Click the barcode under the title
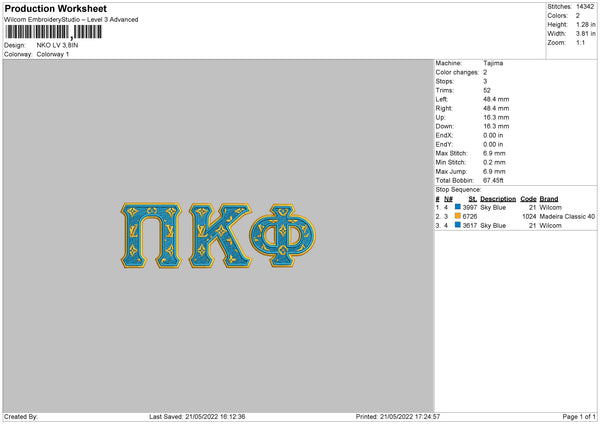Screen dimensions: 600x424 (x=54, y=32)
